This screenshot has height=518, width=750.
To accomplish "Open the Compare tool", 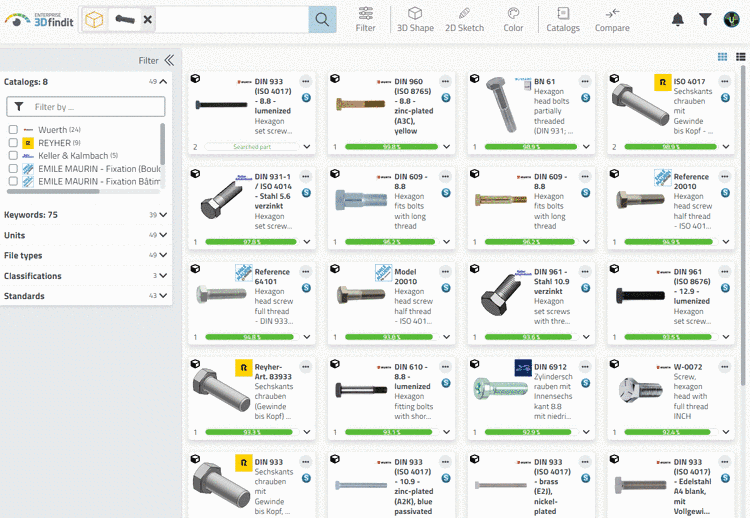I will [612, 20].
